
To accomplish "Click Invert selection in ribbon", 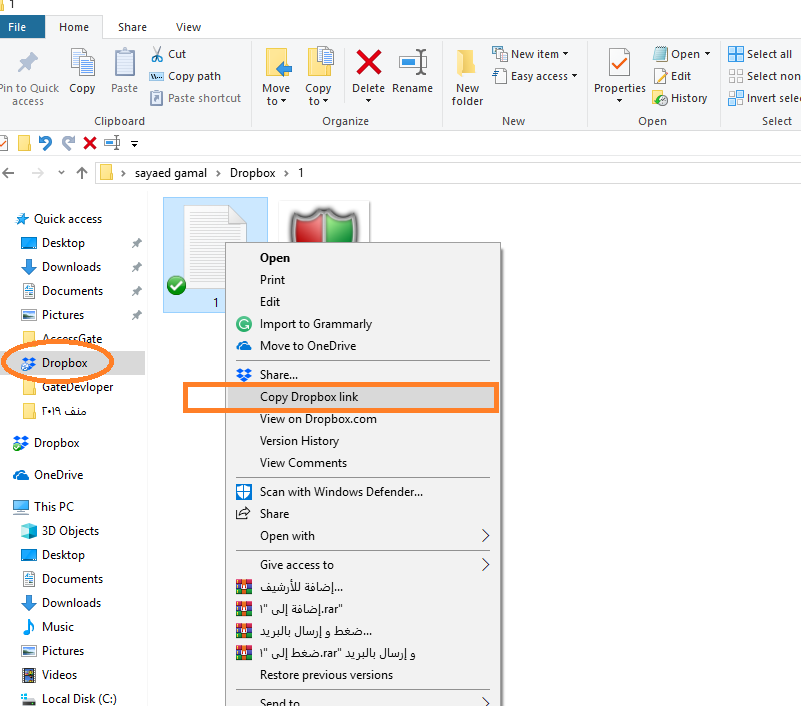I will [x=764, y=98].
